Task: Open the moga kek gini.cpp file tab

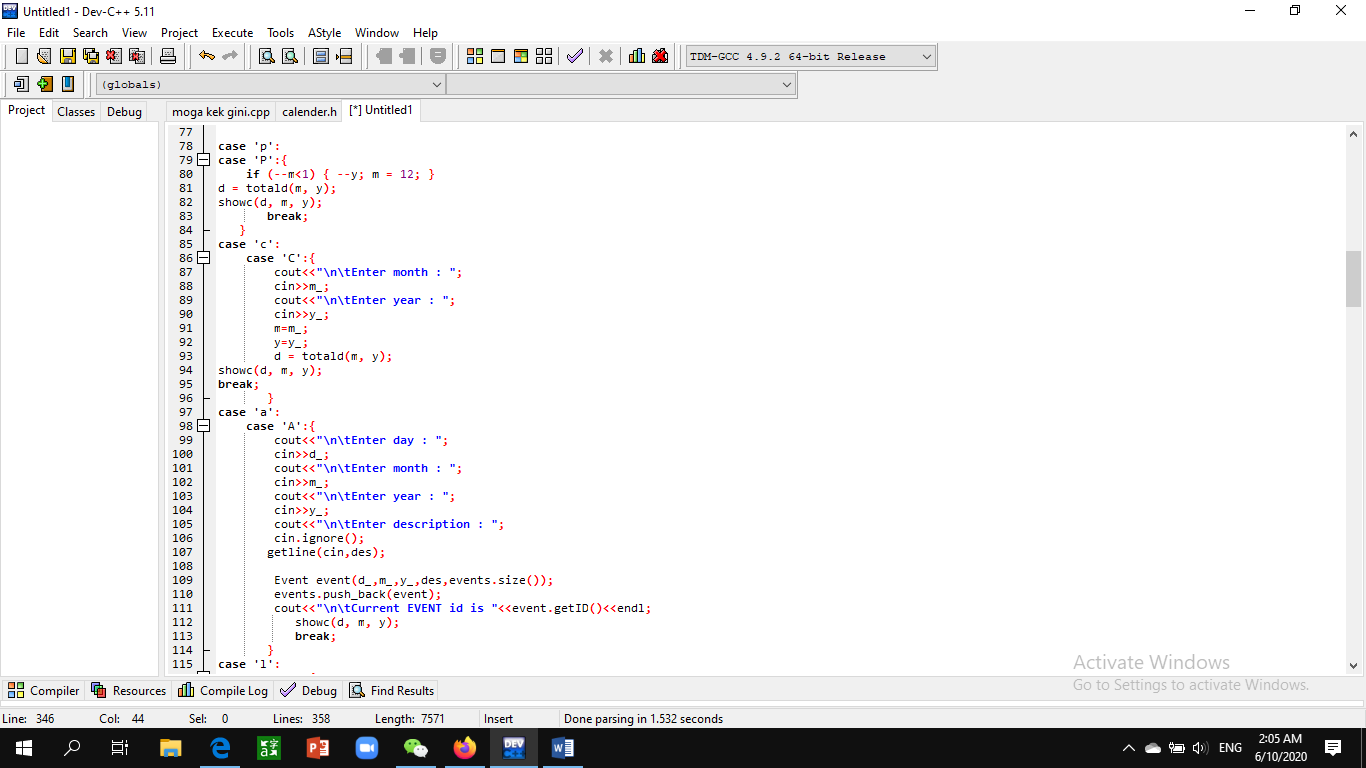Action: pos(221,112)
